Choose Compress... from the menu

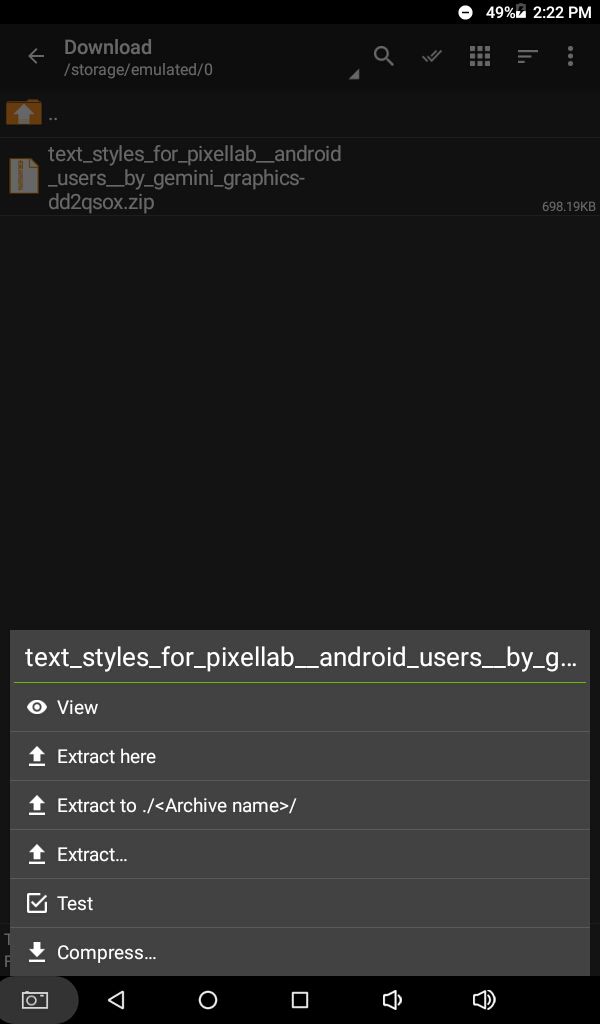click(x=300, y=952)
